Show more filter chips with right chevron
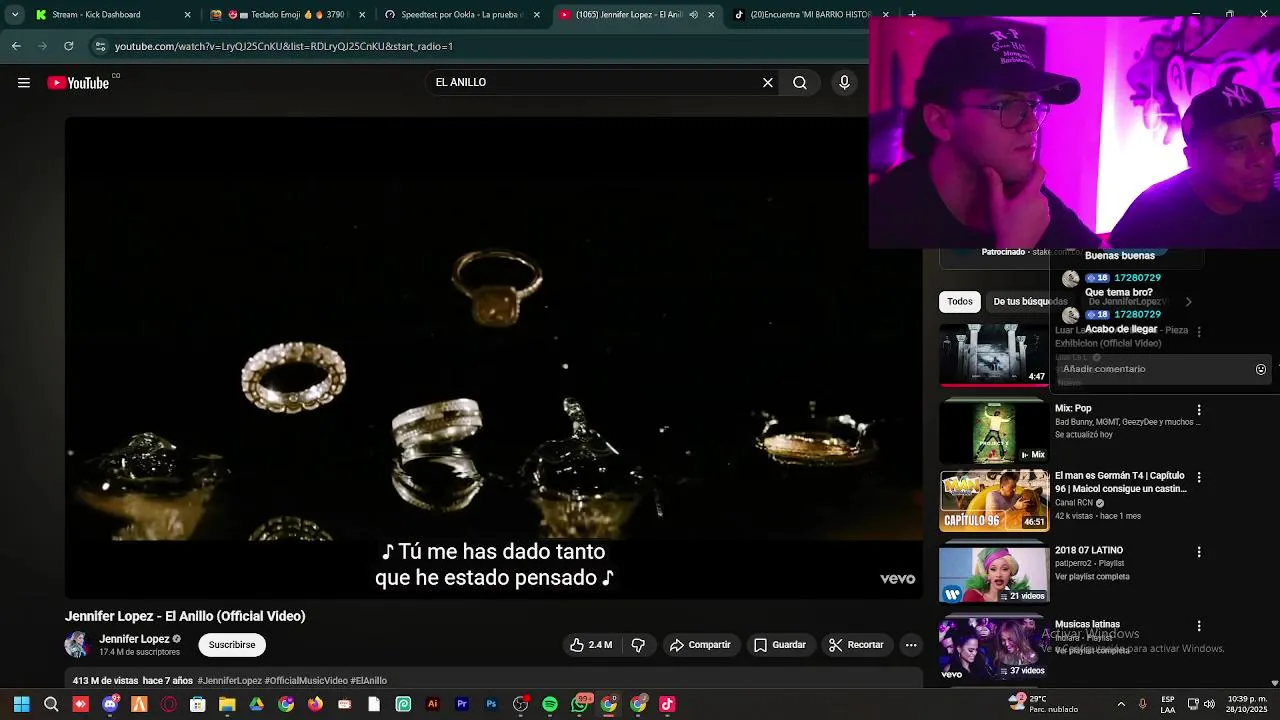 [1188, 301]
